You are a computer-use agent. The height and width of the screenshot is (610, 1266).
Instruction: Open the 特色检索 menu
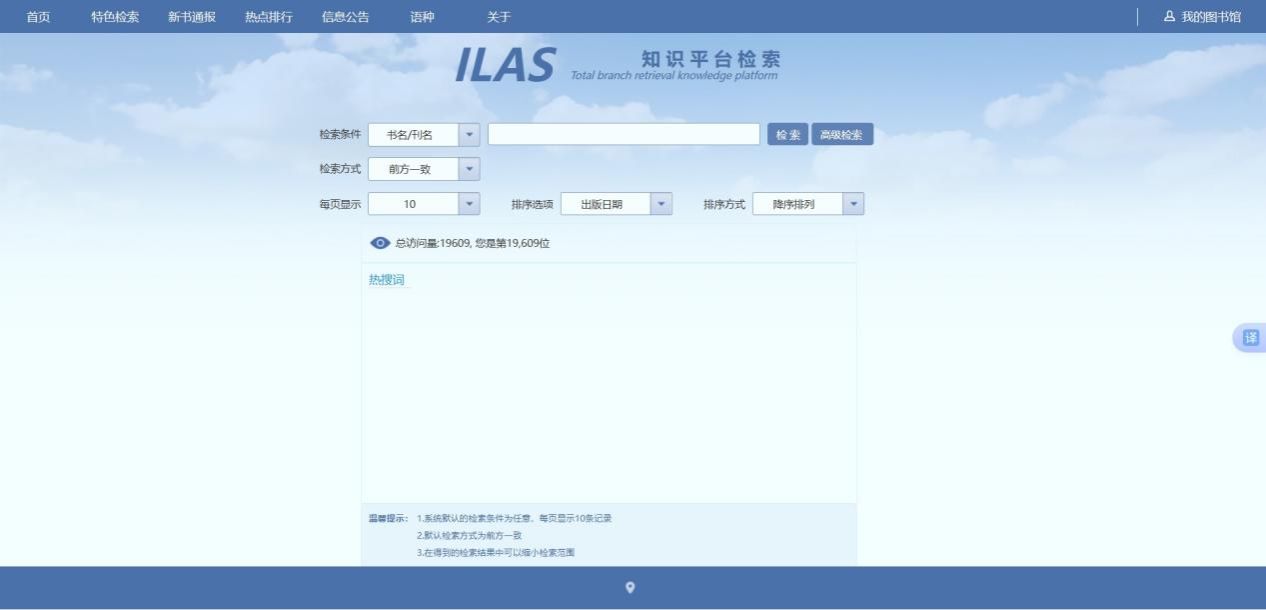115,17
